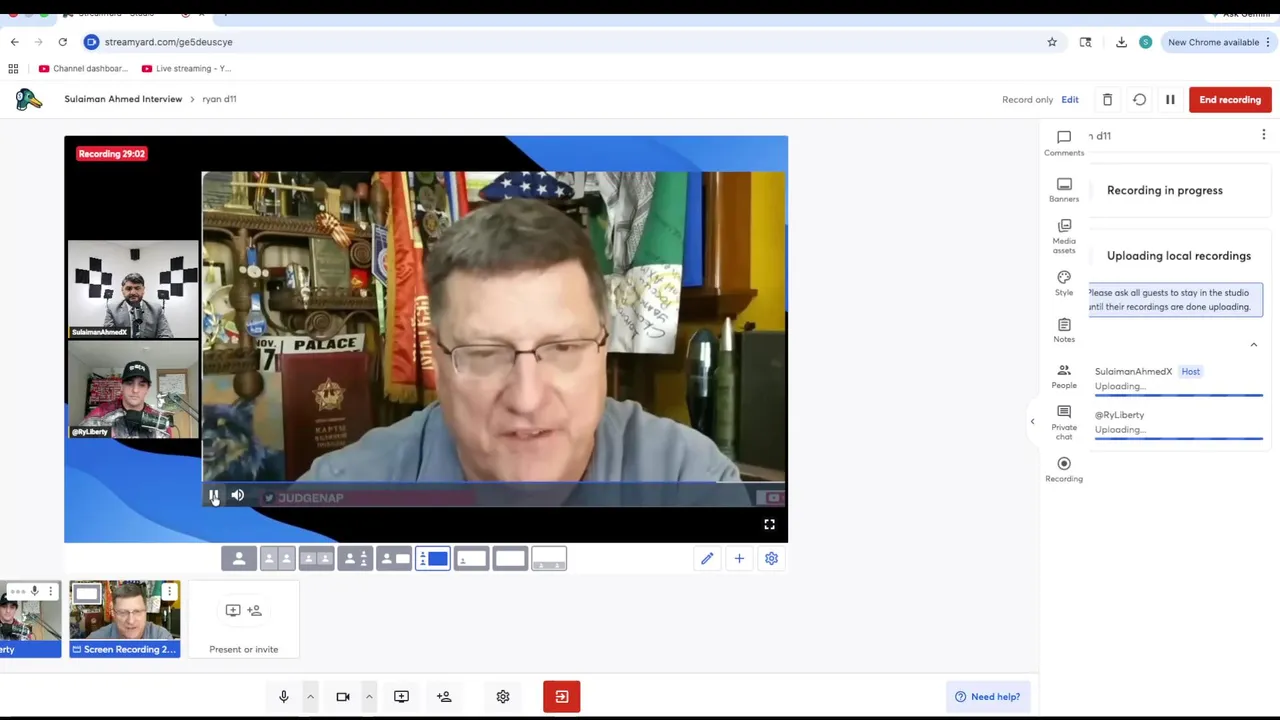The image size is (1280, 720).
Task: Expand the camera options caret
Action: 369,697
